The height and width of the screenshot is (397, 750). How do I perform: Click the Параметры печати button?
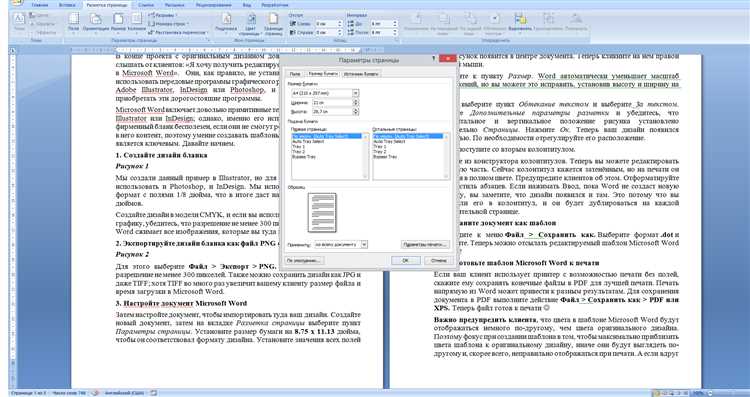click(425, 244)
